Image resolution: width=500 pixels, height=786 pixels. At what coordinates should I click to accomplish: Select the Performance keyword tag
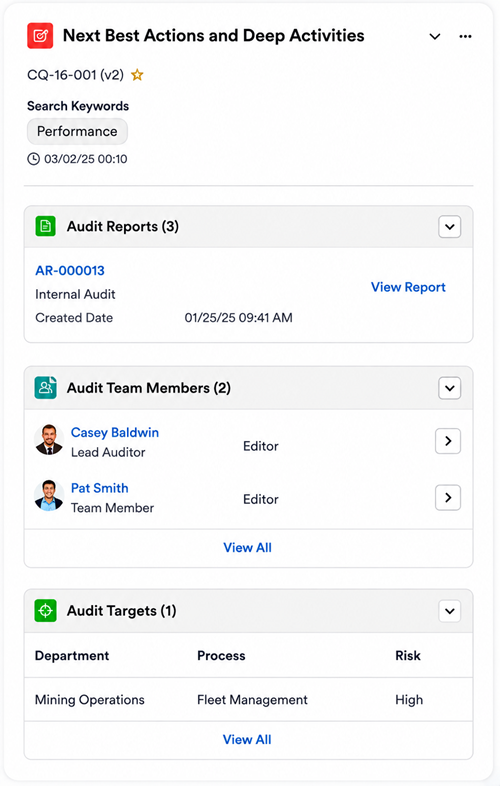[77, 131]
